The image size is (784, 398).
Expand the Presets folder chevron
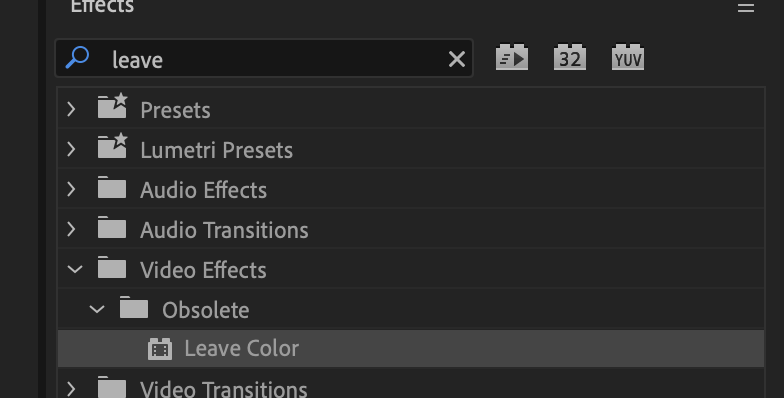click(x=72, y=109)
